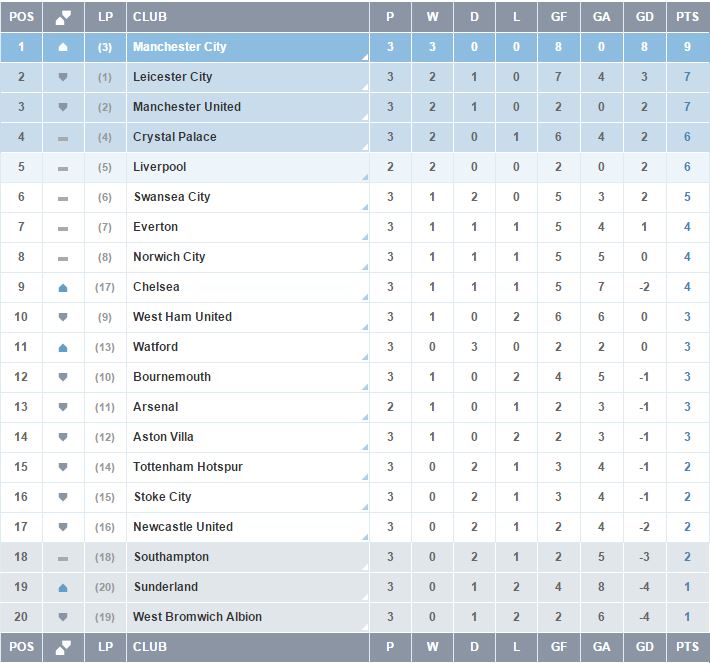The width and height of the screenshot is (710, 663).
Task: Click the movement arrows icon in top header
Action: (63, 17)
